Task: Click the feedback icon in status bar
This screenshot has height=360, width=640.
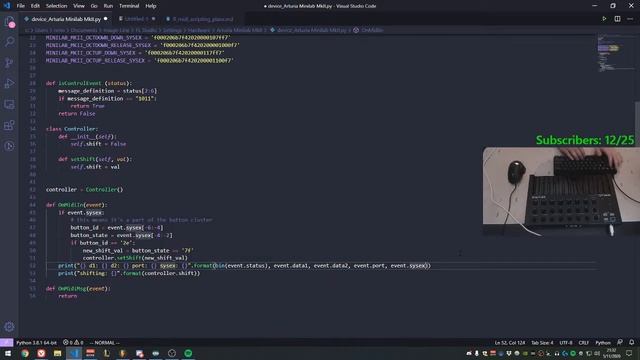Action: [x=620, y=342]
